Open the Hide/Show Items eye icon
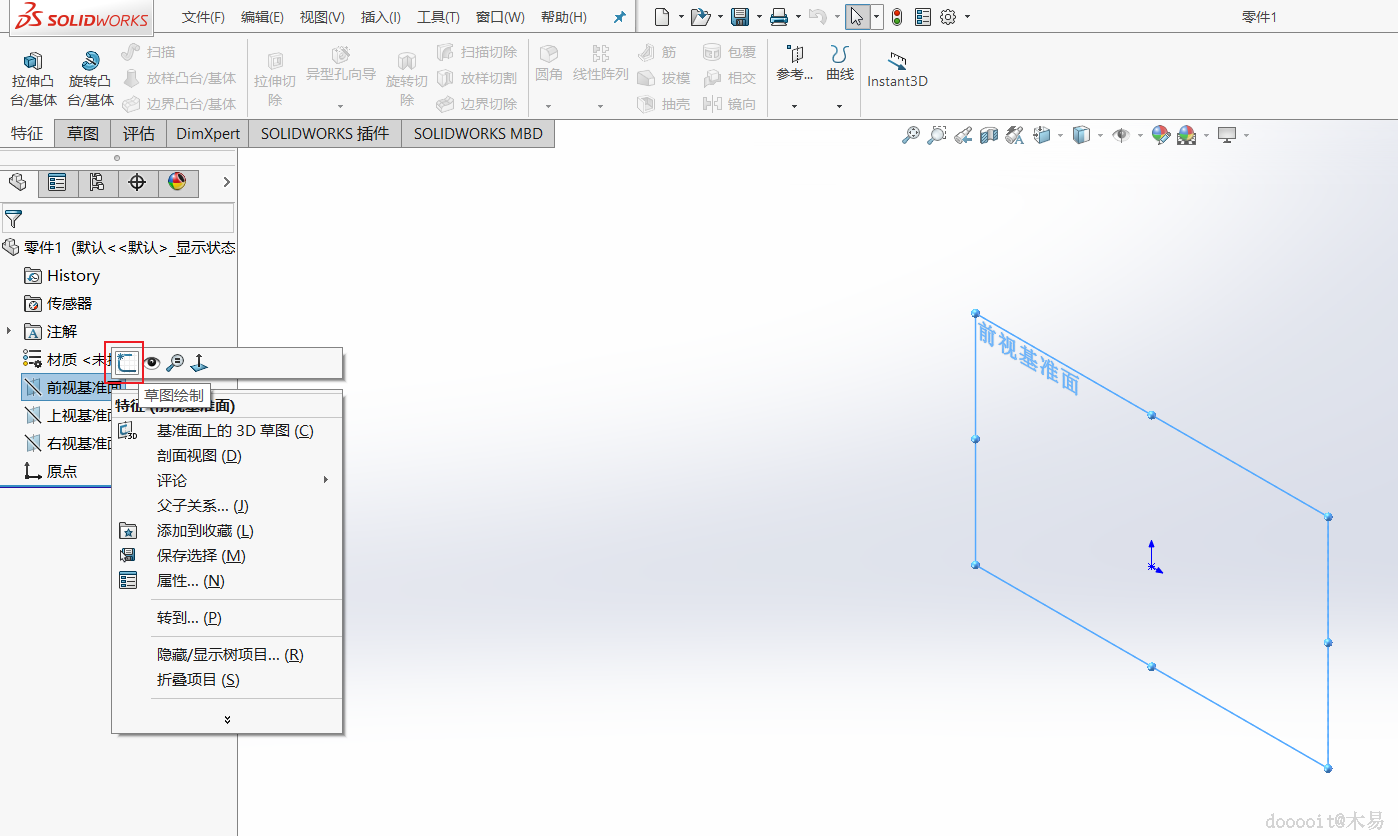 tap(1121, 135)
